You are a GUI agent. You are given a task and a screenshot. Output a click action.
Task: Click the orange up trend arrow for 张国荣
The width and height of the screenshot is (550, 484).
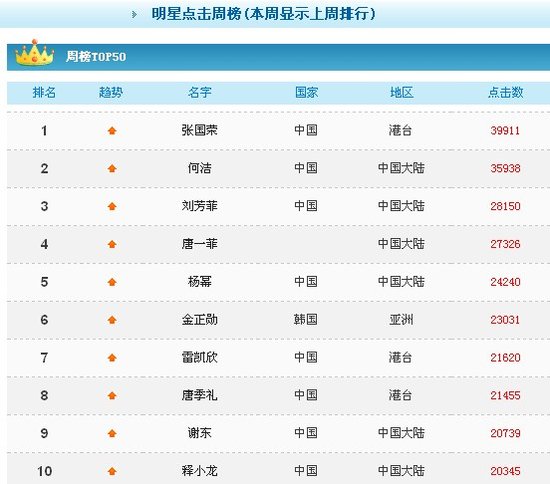(112, 131)
